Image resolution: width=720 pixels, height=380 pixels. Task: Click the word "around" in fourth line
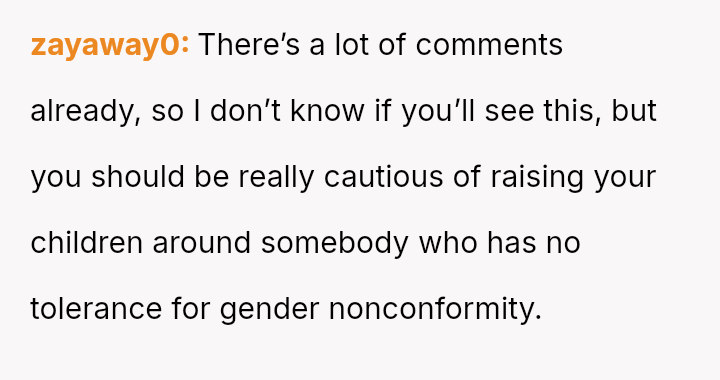[x=202, y=243]
